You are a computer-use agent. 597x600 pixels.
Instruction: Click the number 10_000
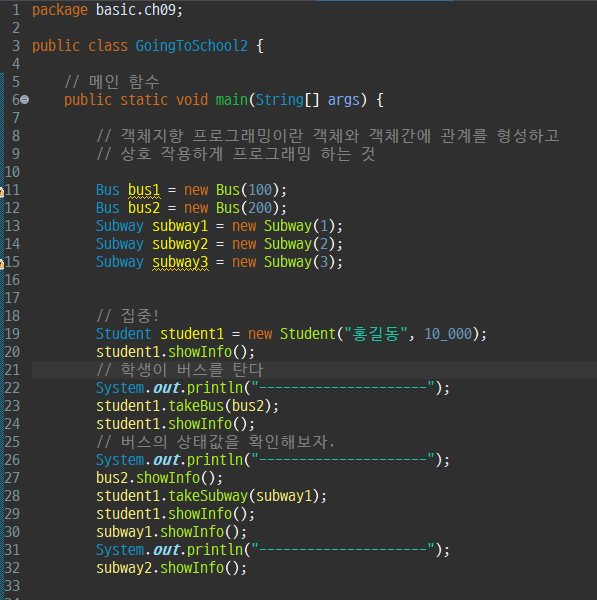(448, 334)
